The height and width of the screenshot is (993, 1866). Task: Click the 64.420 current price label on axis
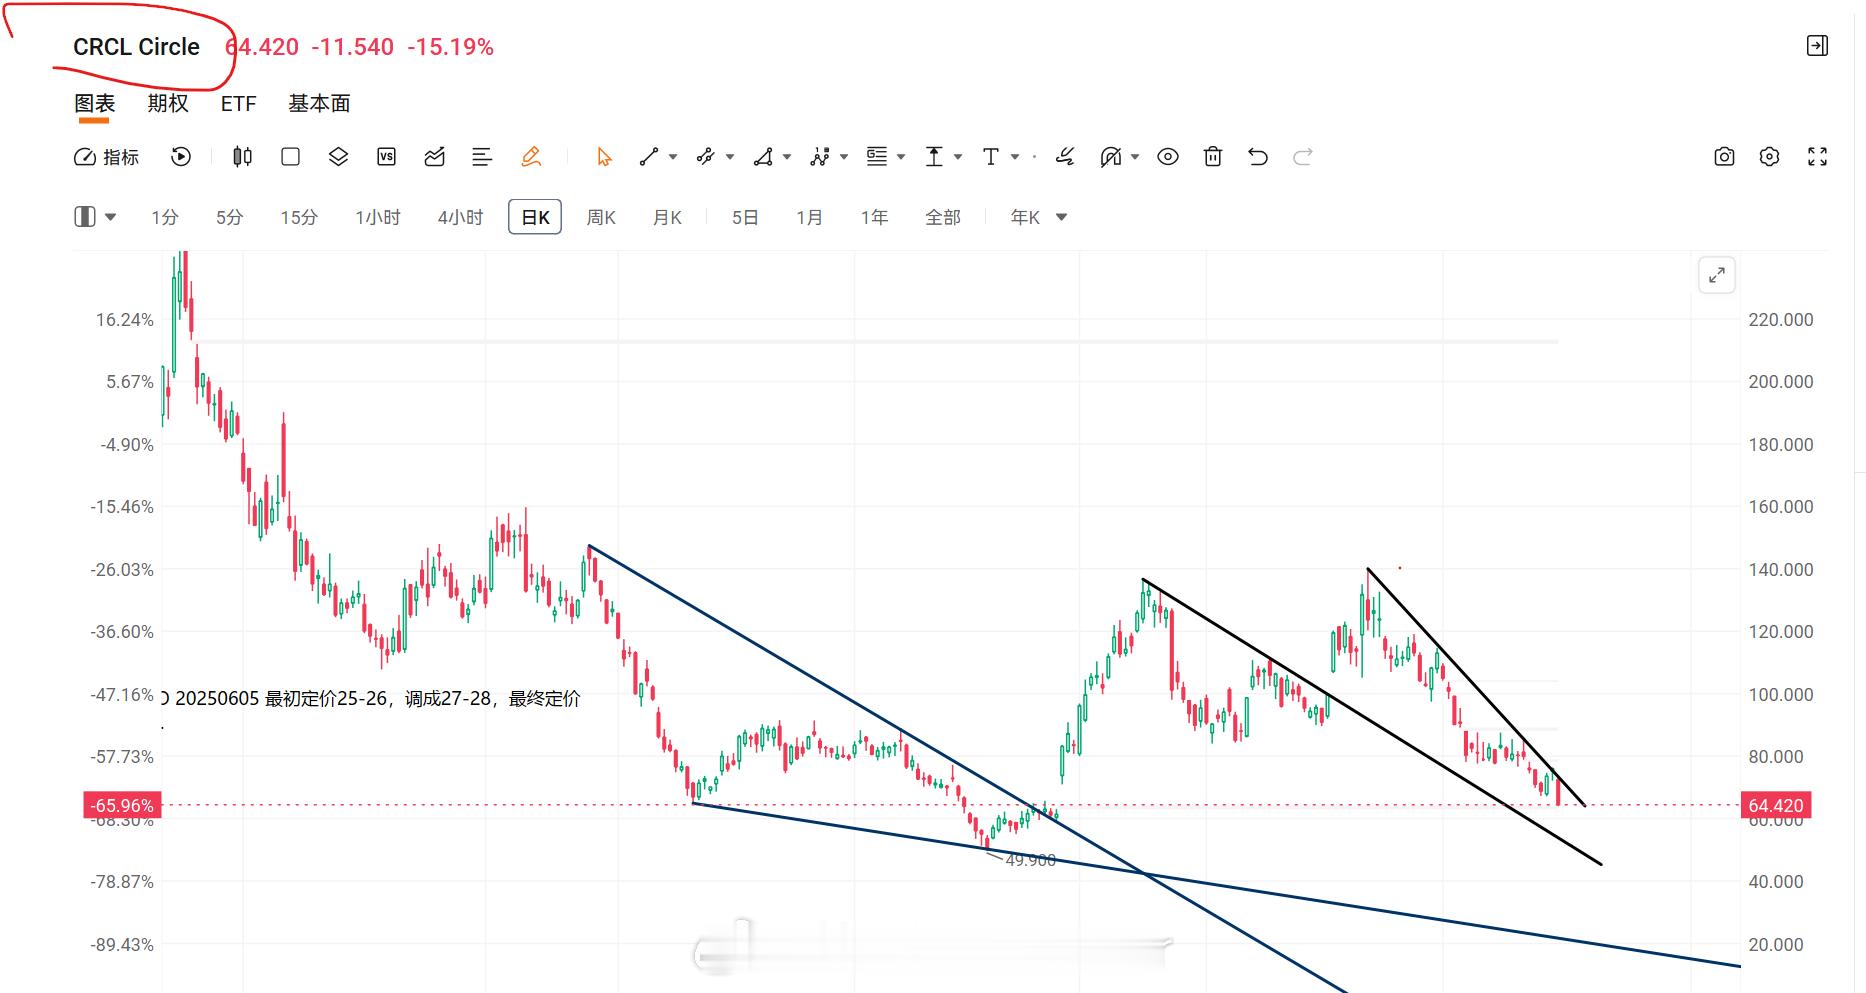click(x=1776, y=805)
